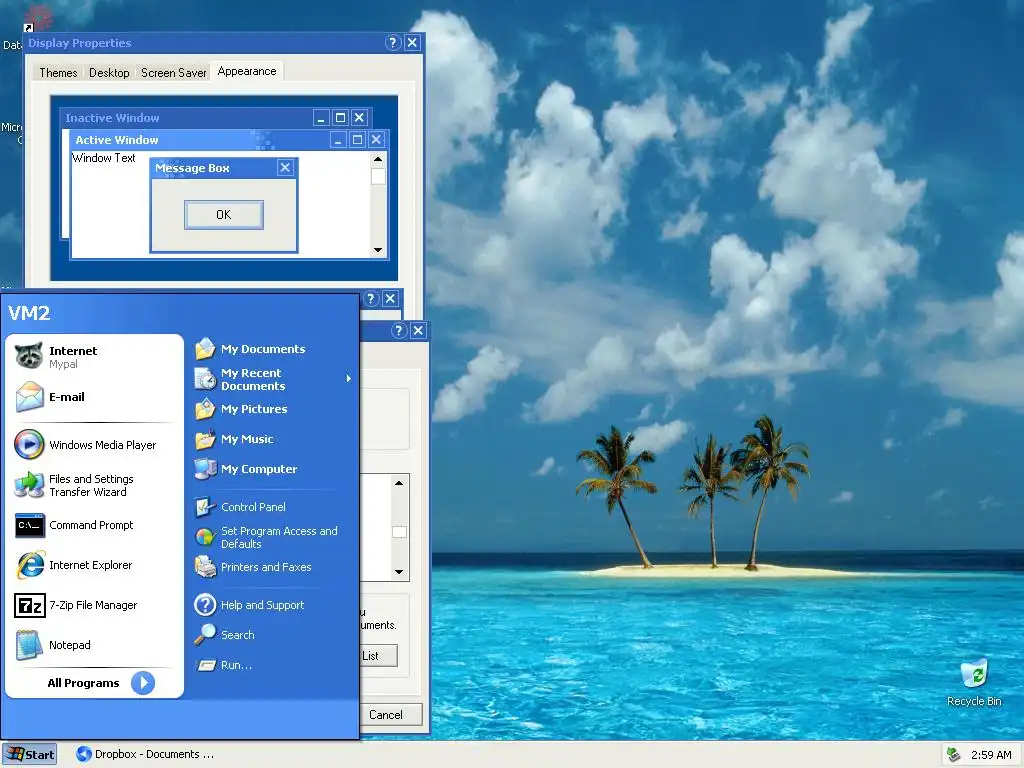The height and width of the screenshot is (768, 1024).
Task: Open My Music folder
Action: point(274,439)
